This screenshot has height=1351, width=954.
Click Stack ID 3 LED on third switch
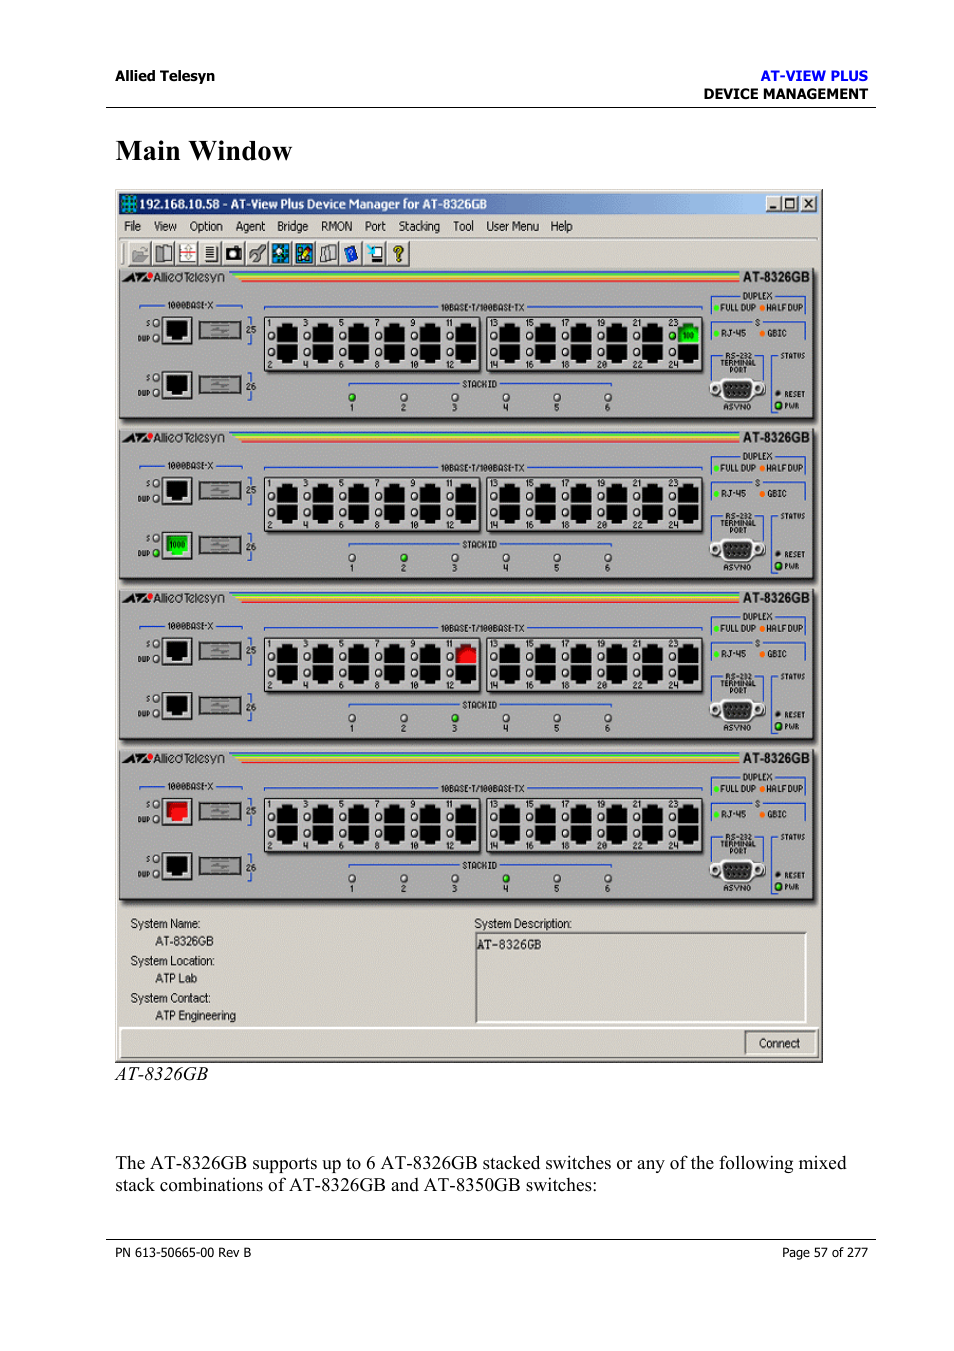point(455,718)
